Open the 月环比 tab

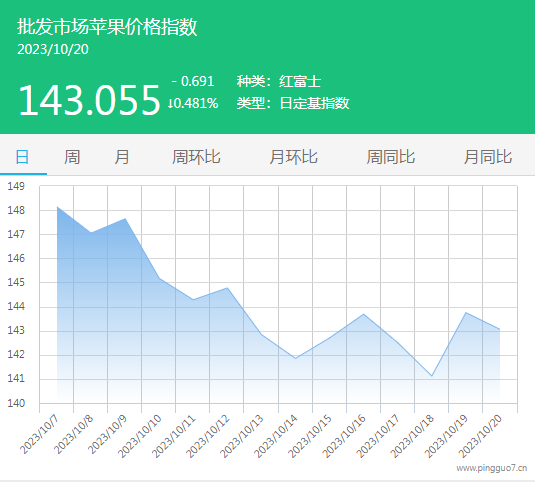(x=293, y=157)
